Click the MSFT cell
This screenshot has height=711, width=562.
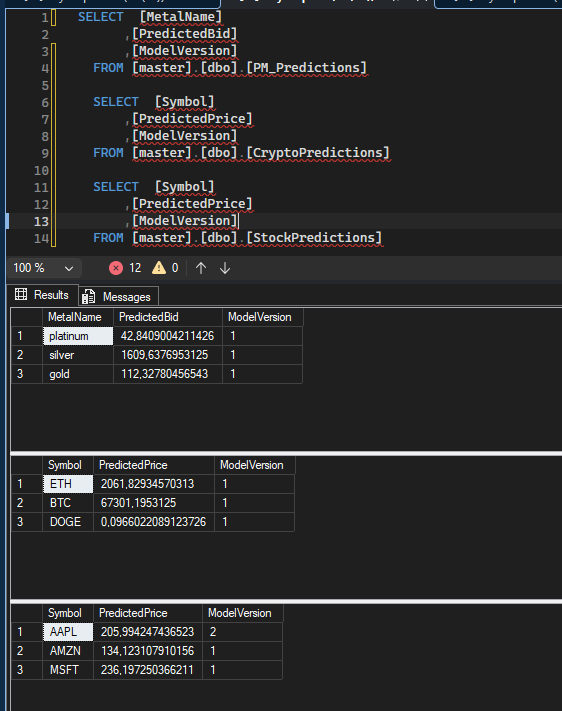(68, 670)
